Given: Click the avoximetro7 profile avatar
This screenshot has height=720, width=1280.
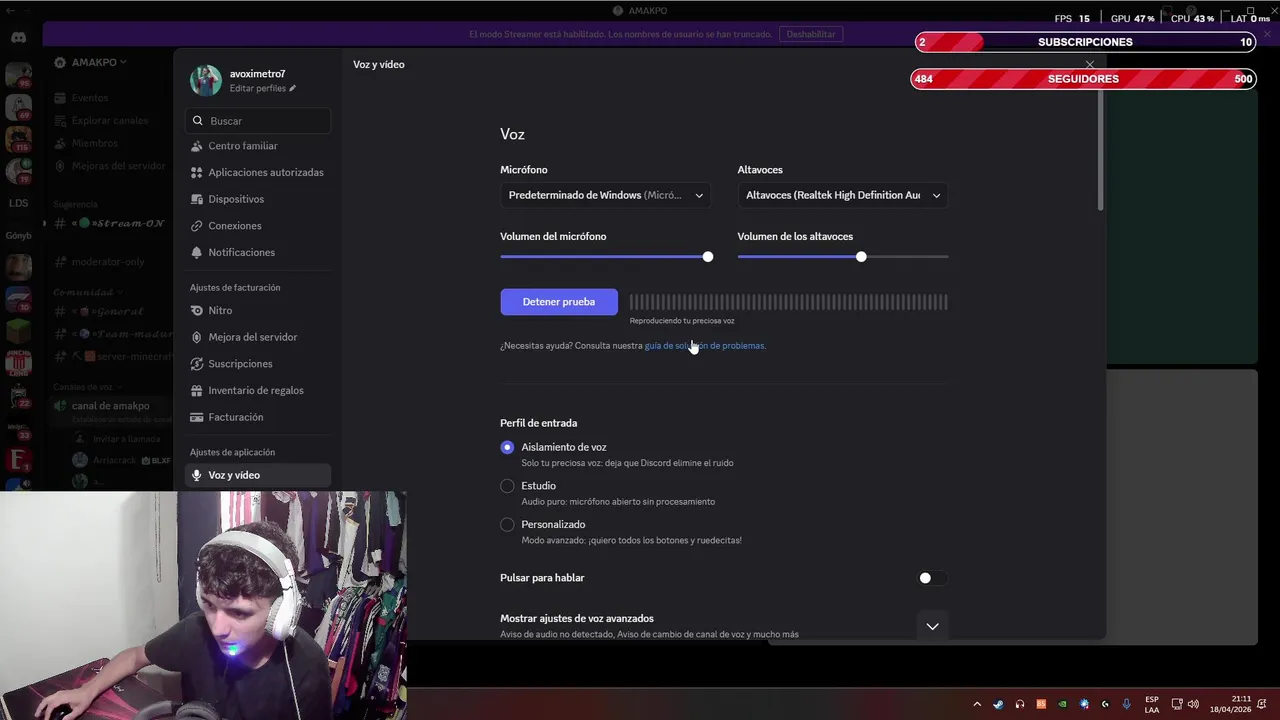Looking at the screenshot, I should tap(206, 81).
